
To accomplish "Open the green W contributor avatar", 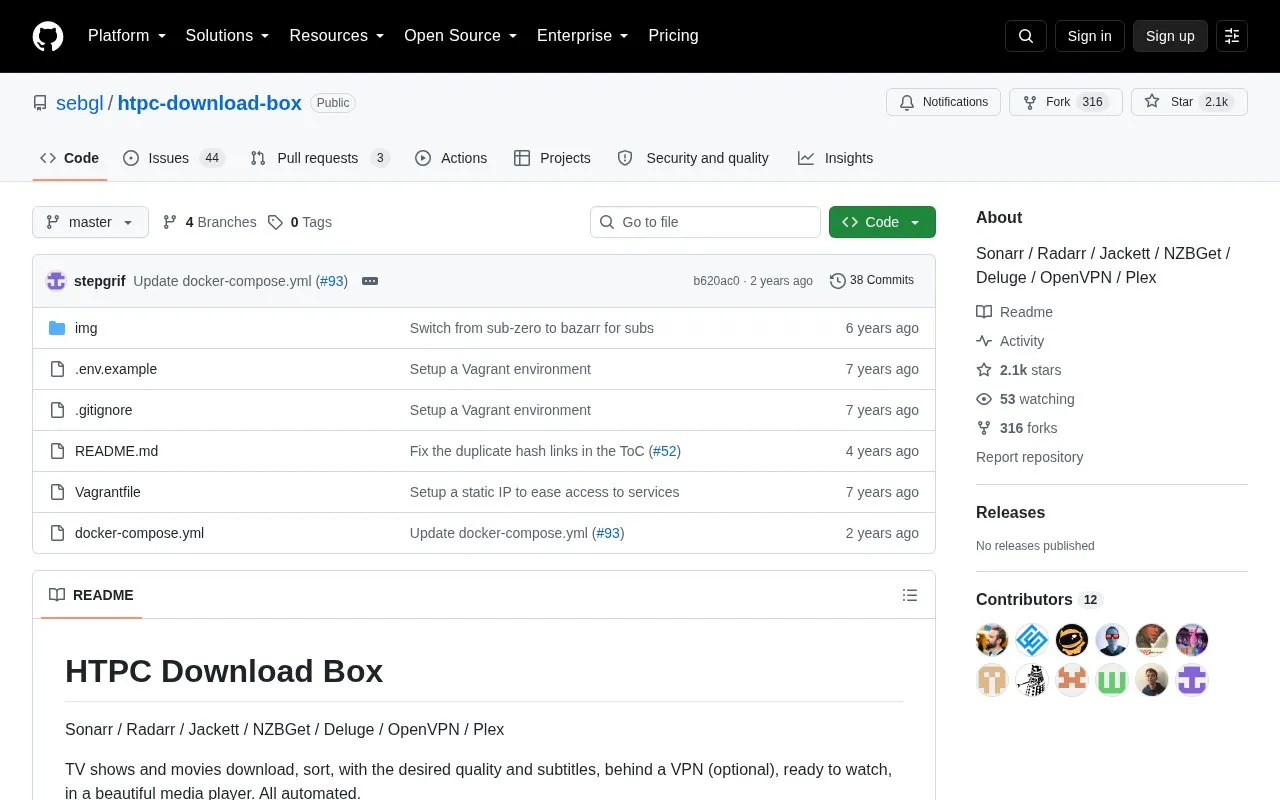I will (x=1112, y=680).
